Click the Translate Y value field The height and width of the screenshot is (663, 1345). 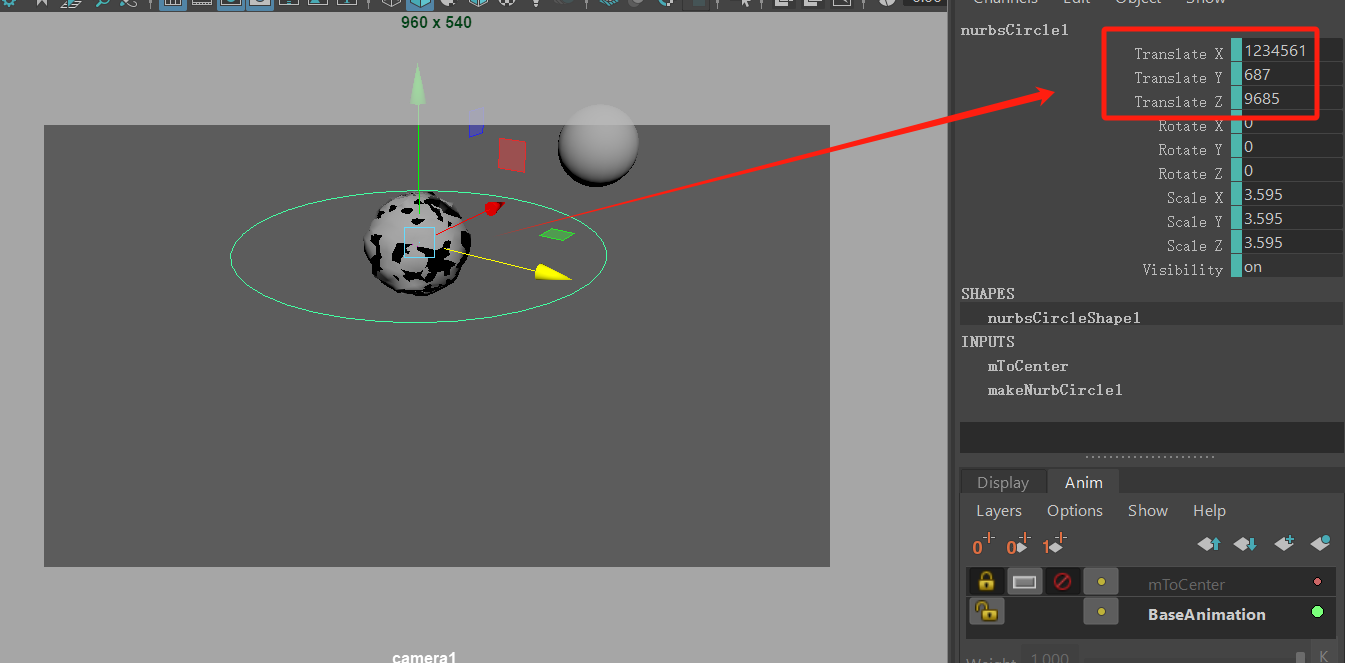click(1292, 74)
